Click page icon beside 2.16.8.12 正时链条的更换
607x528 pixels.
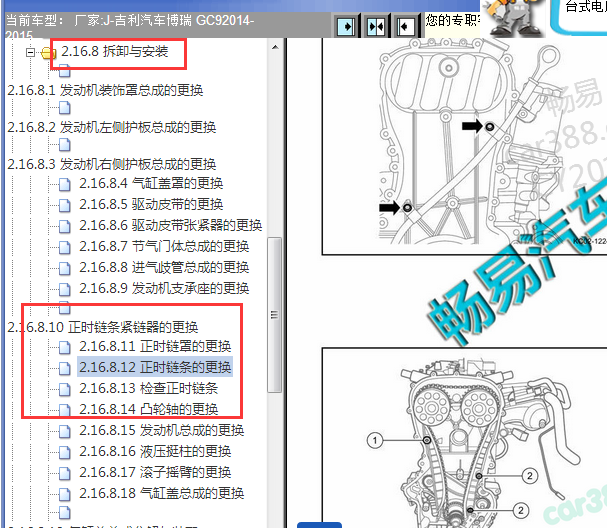(65, 368)
